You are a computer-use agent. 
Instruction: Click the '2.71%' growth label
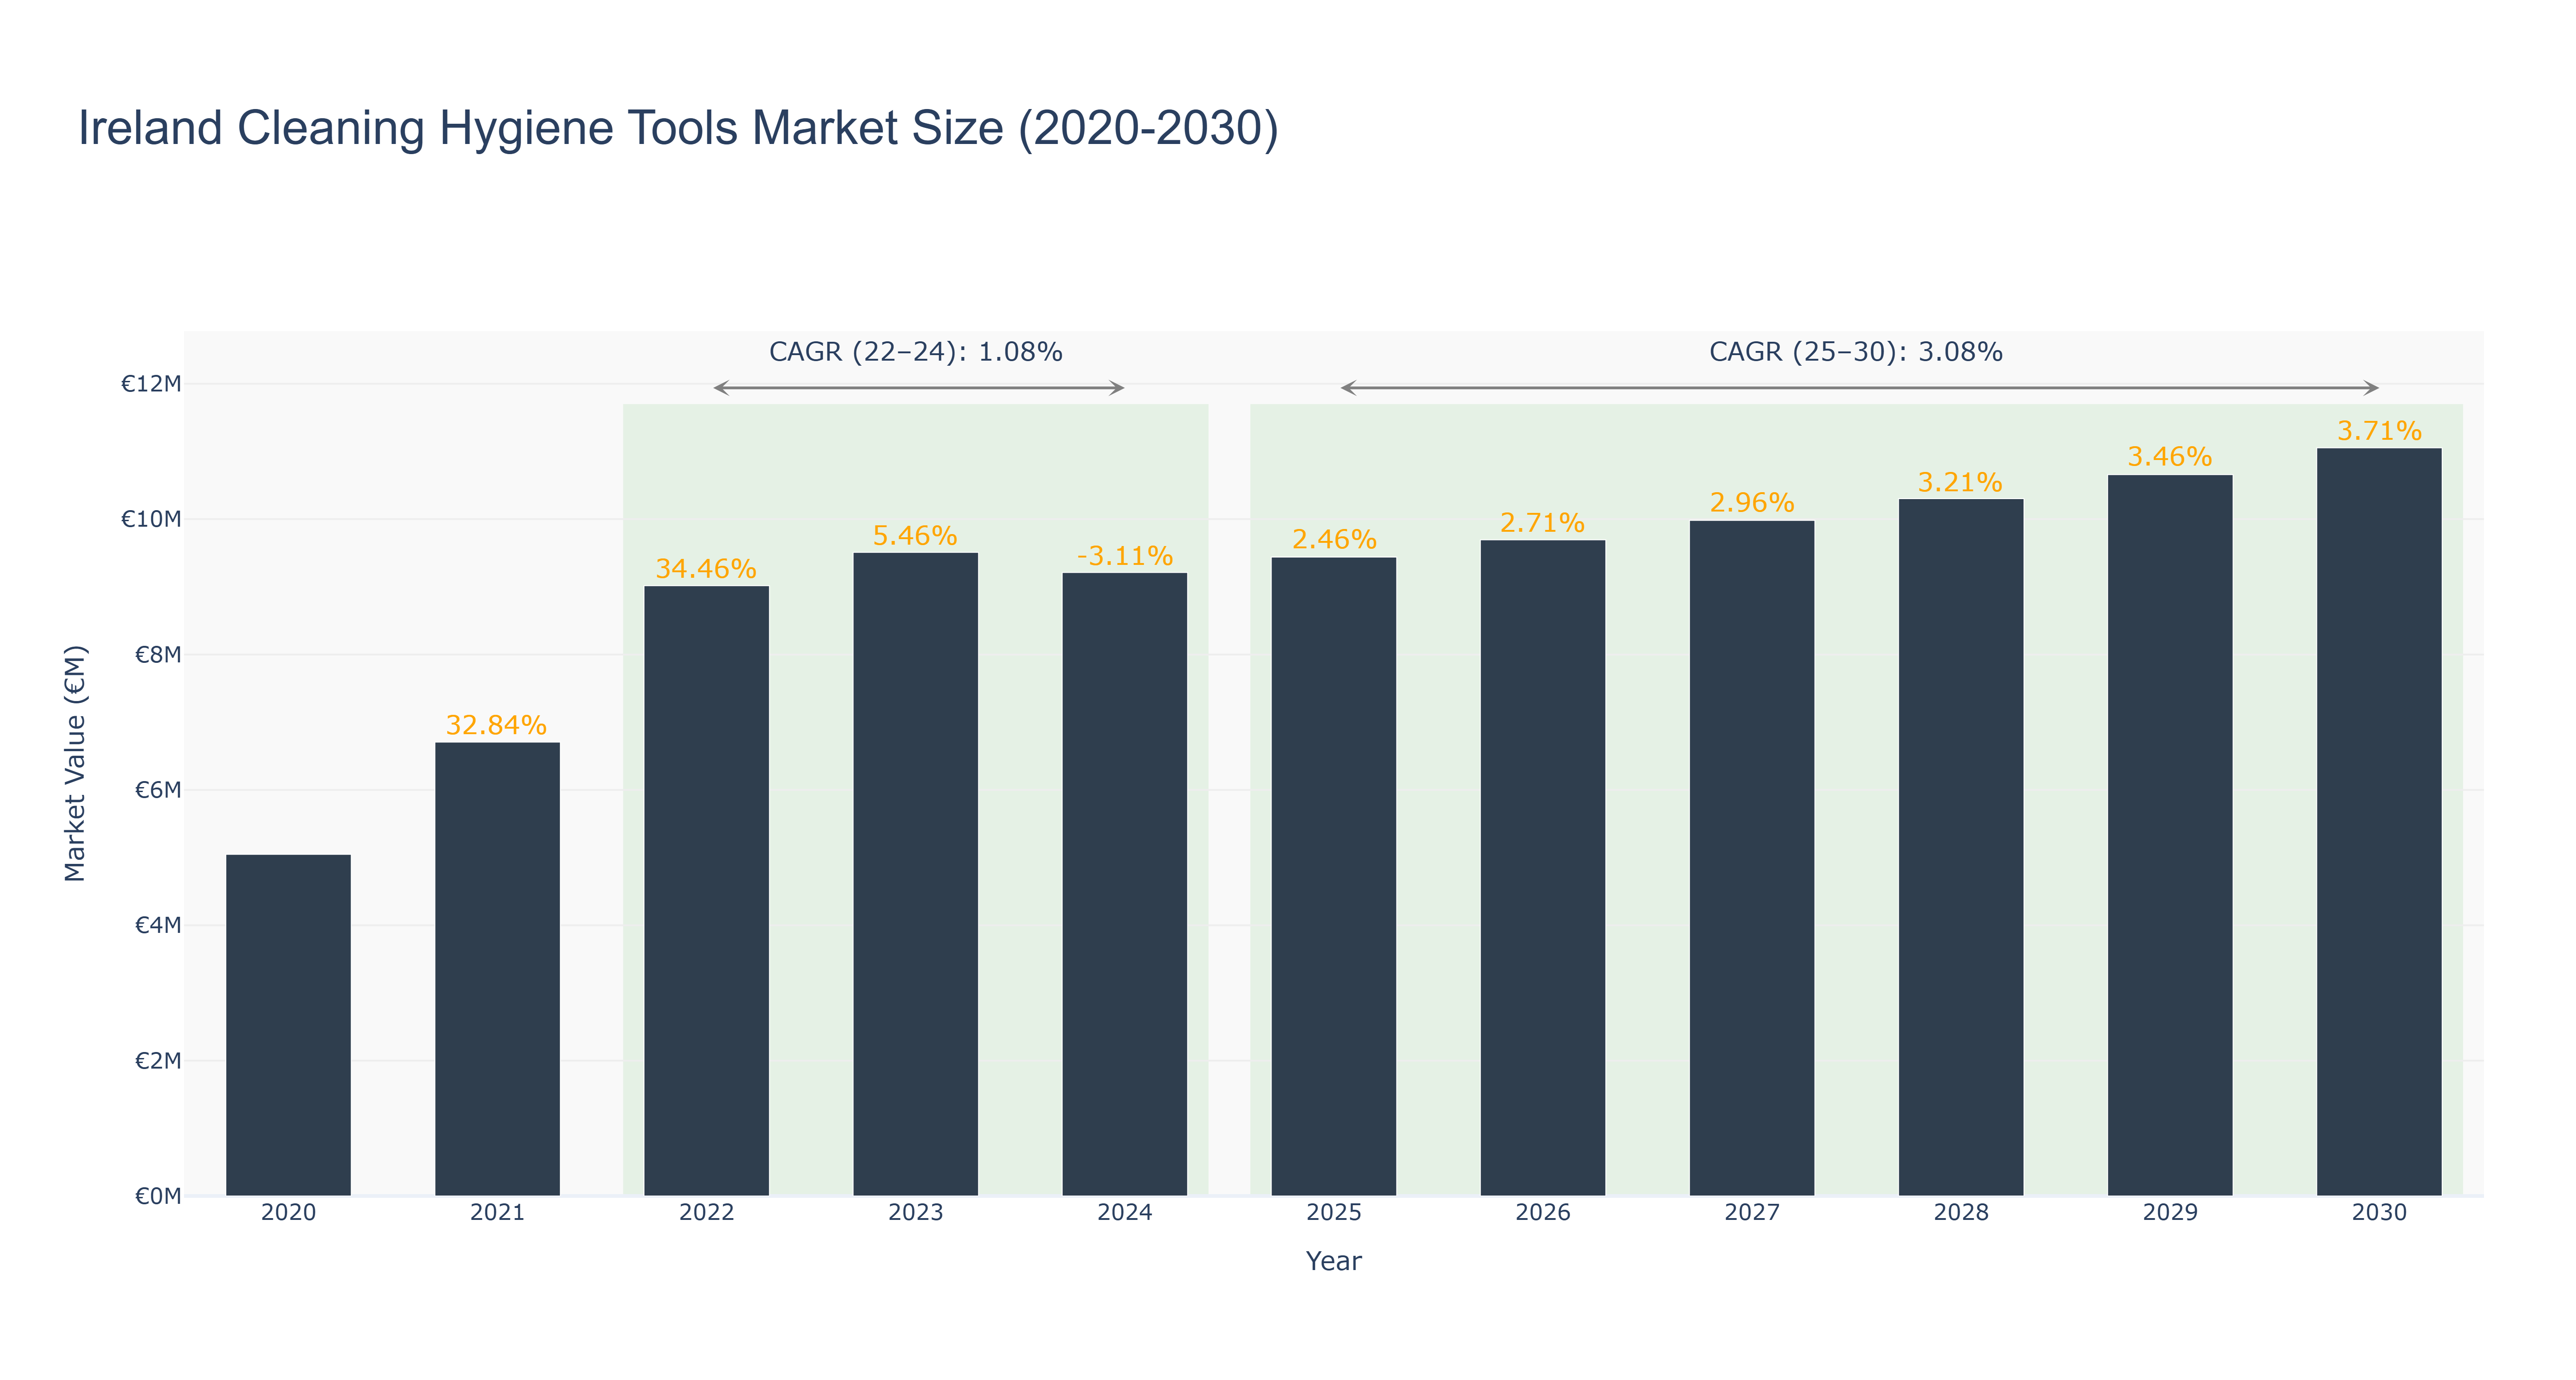(1542, 523)
